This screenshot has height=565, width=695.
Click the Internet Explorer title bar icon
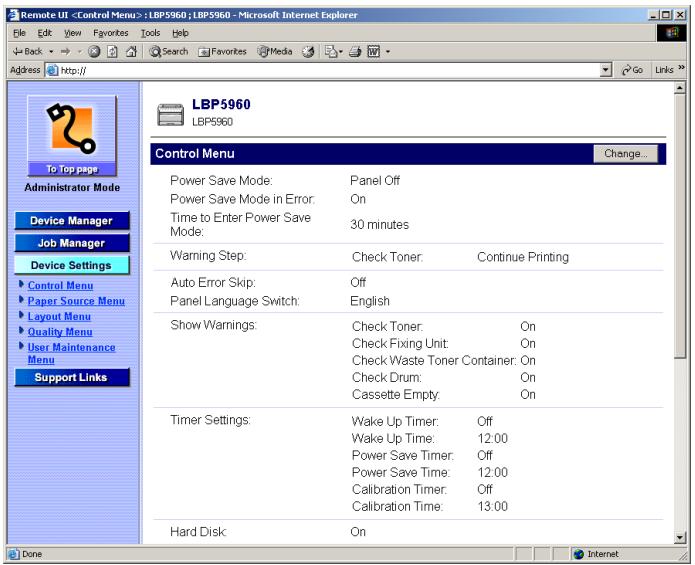tap(13, 15)
